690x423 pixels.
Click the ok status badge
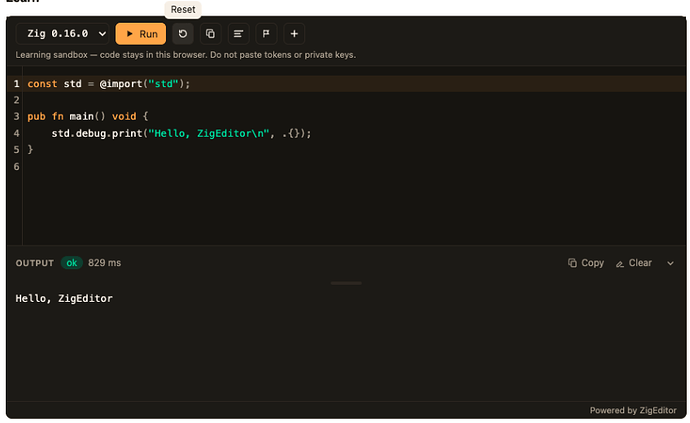[72, 263]
